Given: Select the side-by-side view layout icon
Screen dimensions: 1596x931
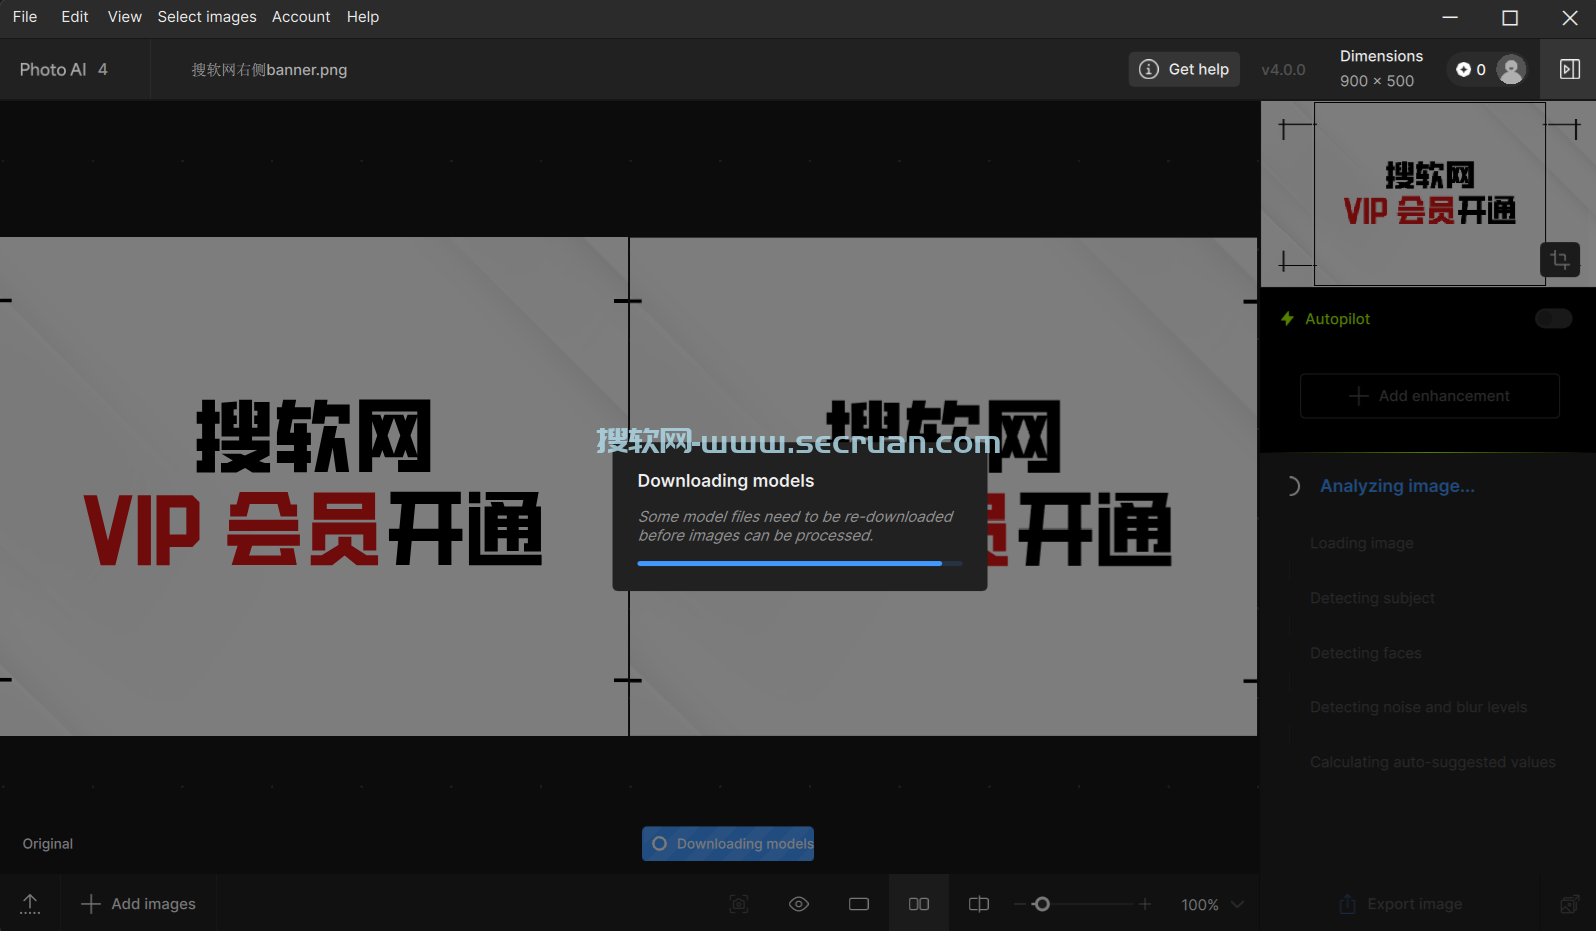Looking at the screenshot, I should pos(919,904).
